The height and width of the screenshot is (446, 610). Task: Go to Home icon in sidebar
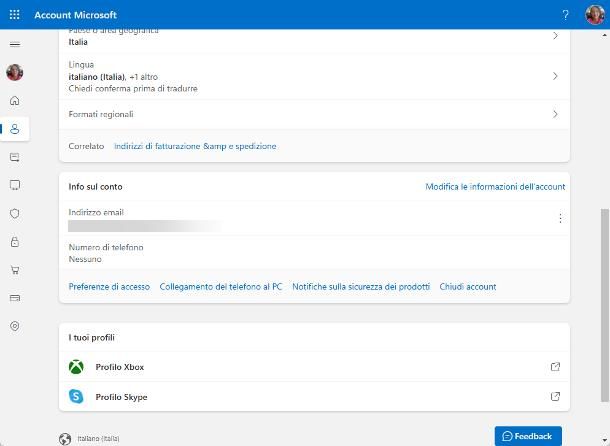tap(15, 101)
